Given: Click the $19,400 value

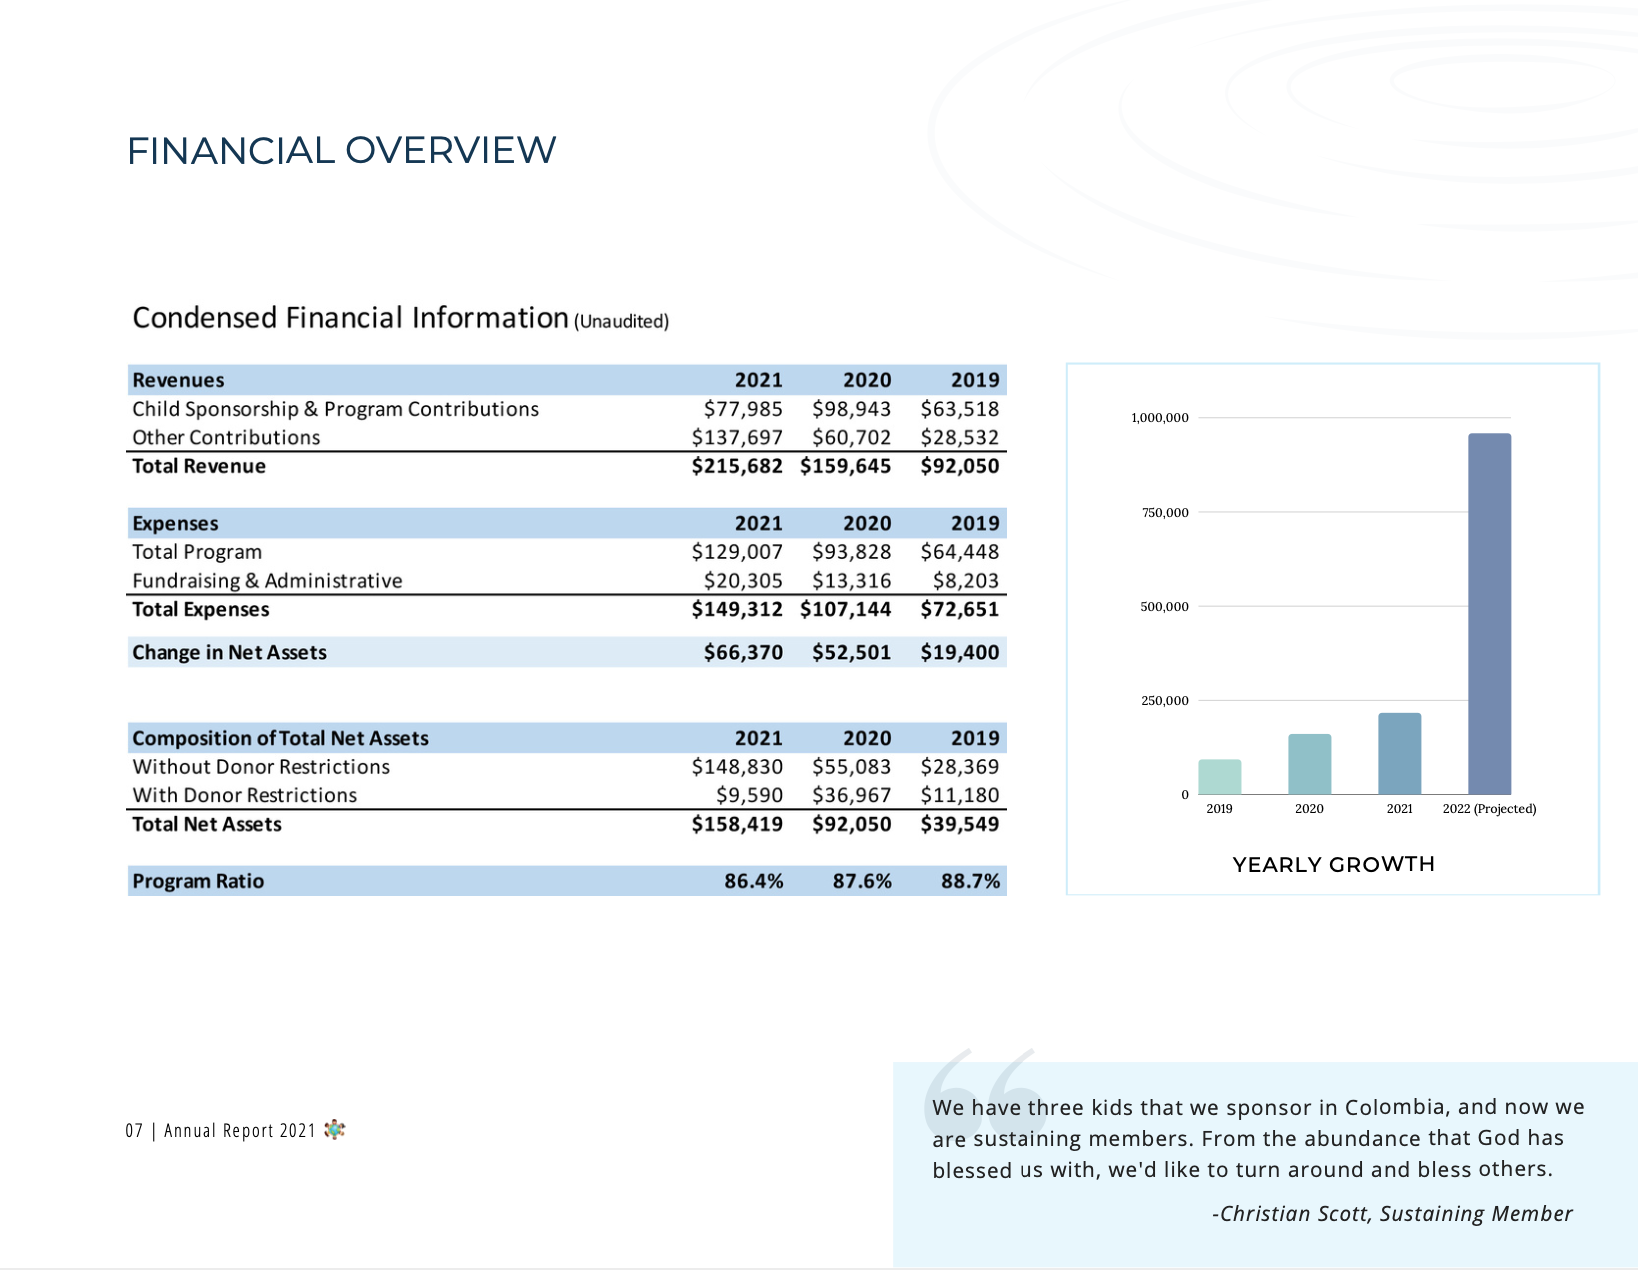Looking at the screenshot, I should (960, 652).
